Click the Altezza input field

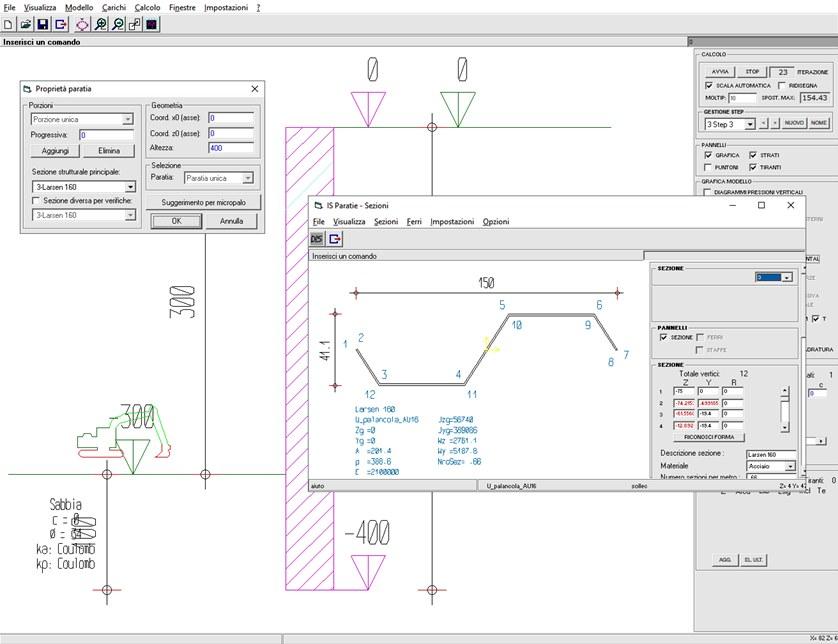[230, 147]
